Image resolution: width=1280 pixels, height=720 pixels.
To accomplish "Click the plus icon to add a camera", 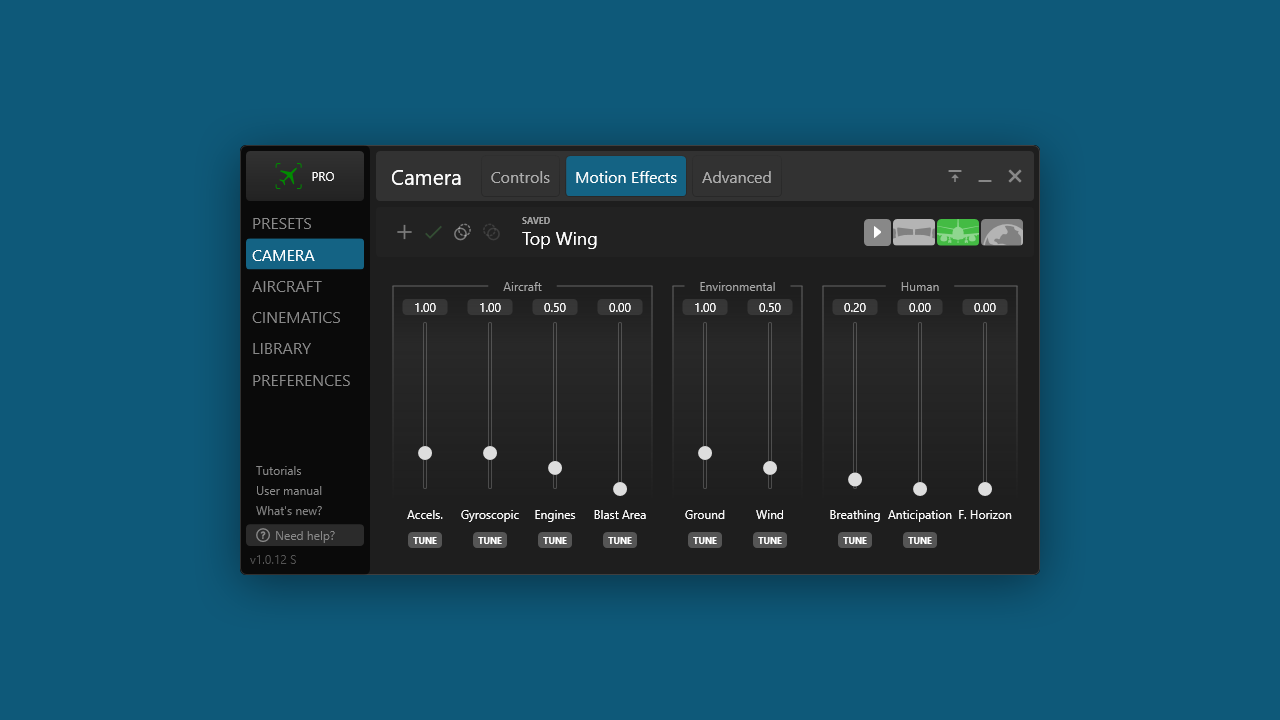I will pos(404,232).
